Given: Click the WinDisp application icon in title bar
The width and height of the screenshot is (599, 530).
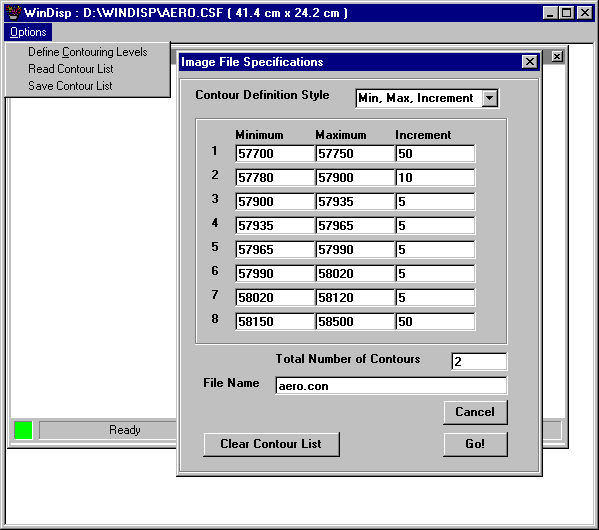Looking at the screenshot, I should point(13,13).
